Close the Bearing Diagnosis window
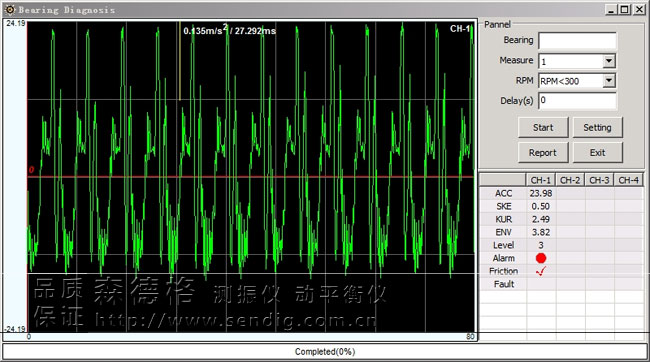The height and width of the screenshot is (362, 650). pos(639,9)
